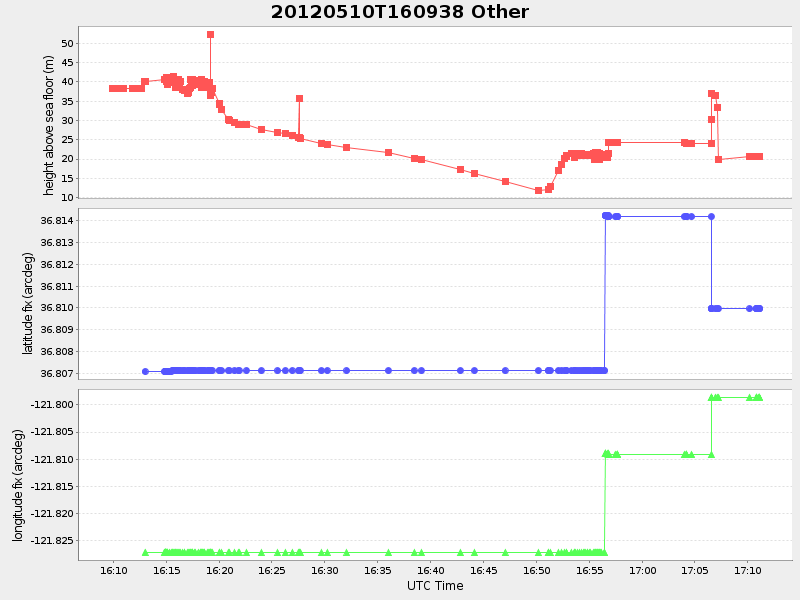This screenshot has width=800, height=600.
Task: Click the red square marker at 35m near 16:27
Action: pos(298,98)
